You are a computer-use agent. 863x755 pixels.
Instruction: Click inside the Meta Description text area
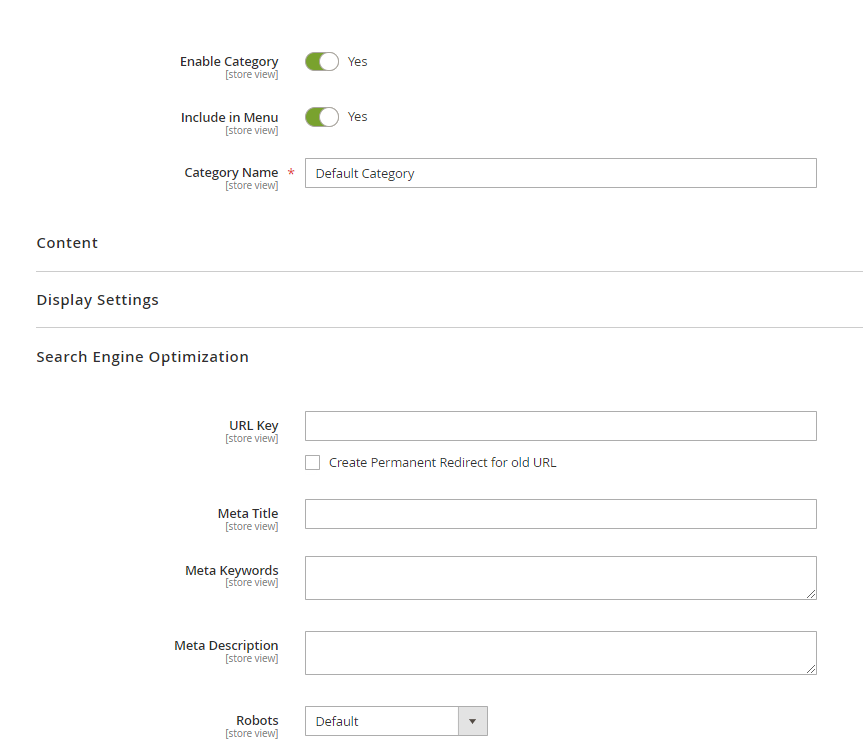(x=560, y=651)
